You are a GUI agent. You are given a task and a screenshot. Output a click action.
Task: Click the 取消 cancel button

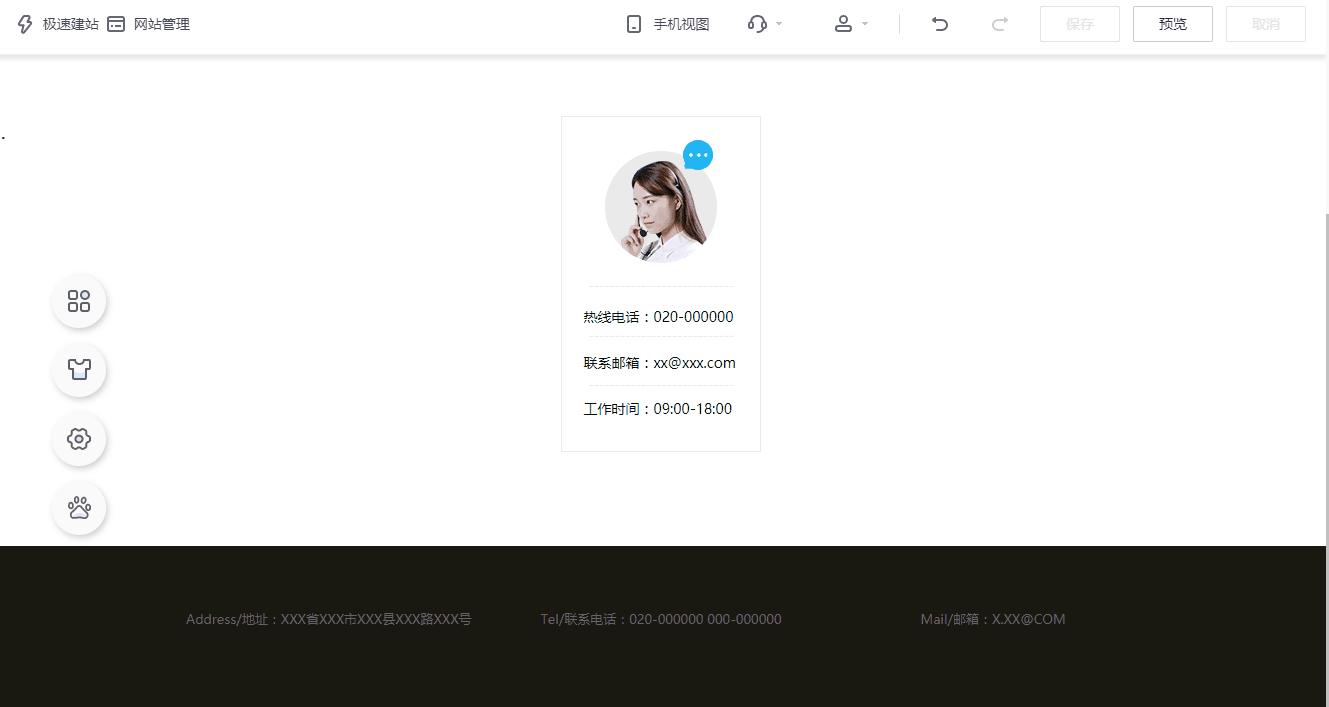1266,24
